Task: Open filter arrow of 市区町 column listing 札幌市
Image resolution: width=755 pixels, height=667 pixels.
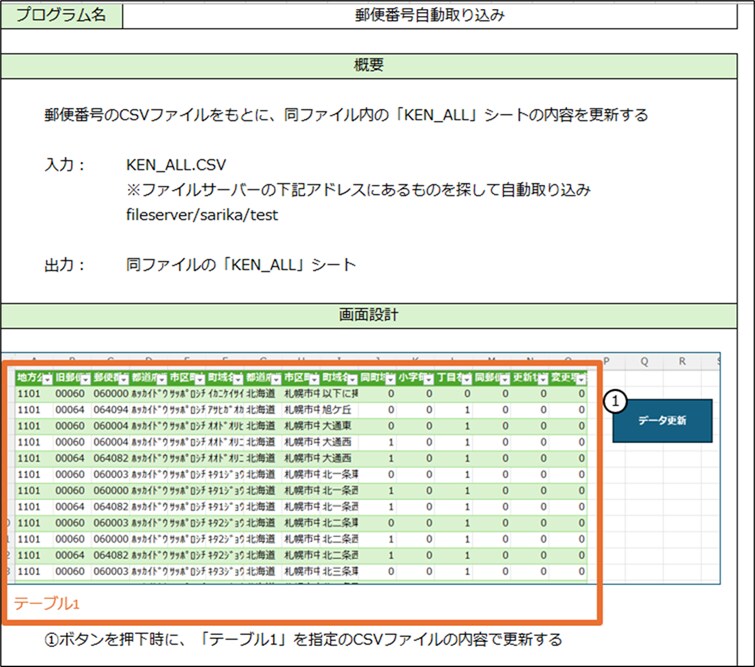Action: click(314, 380)
